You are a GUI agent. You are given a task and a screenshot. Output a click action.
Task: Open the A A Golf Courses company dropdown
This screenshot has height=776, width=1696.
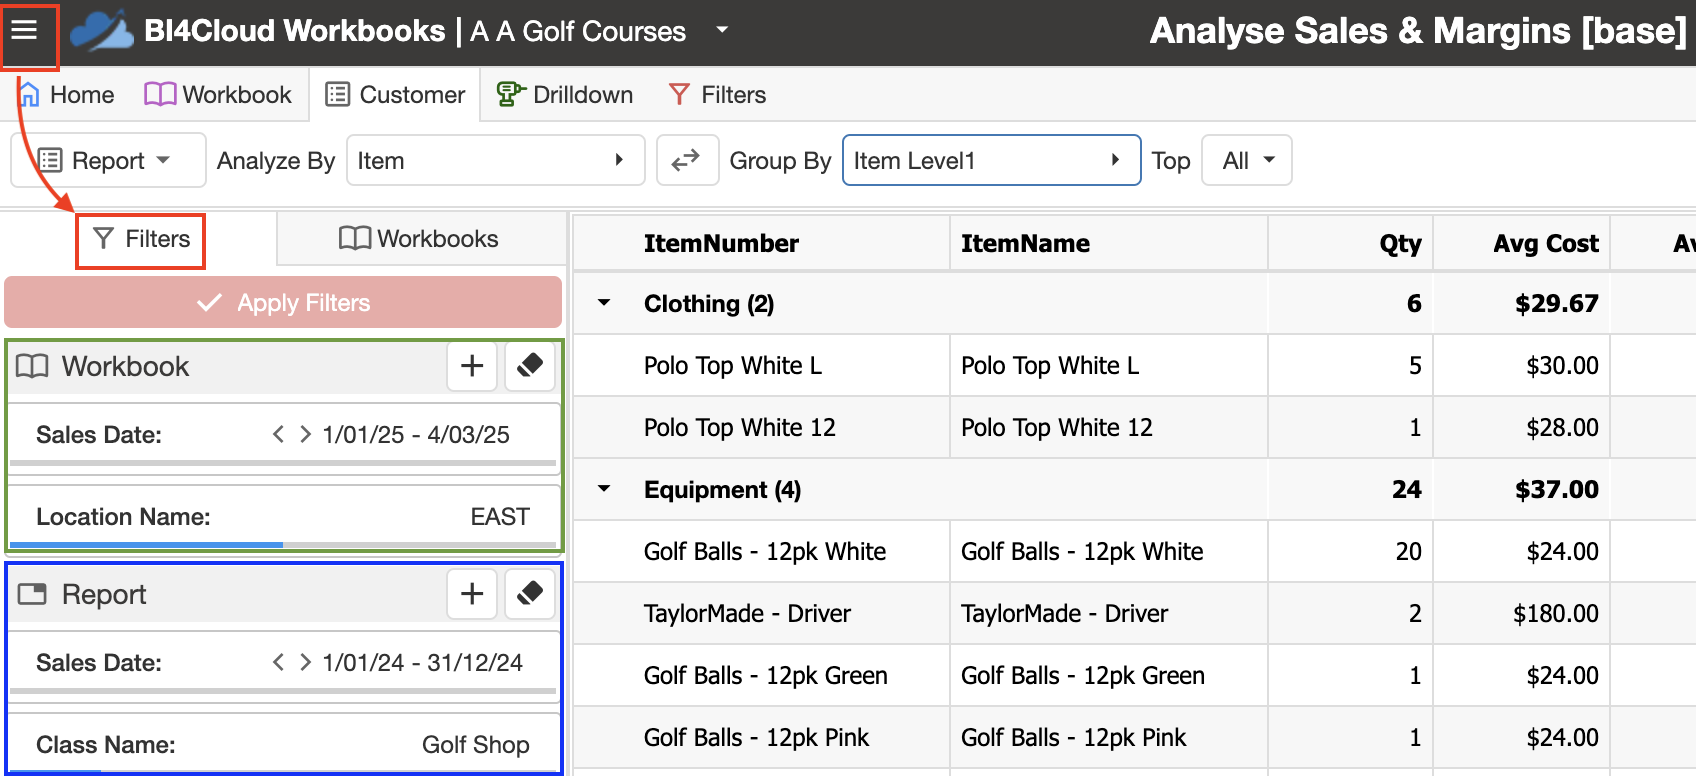(x=721, y=30)
